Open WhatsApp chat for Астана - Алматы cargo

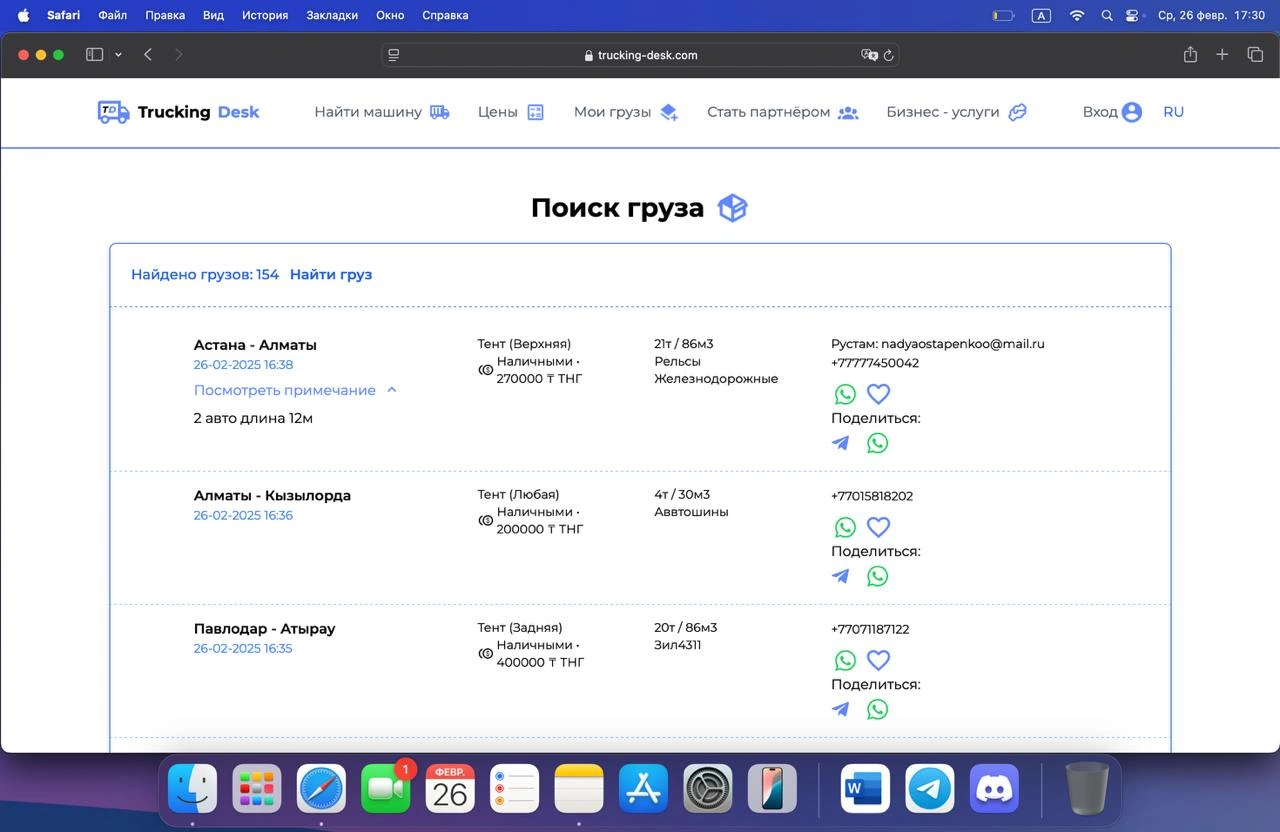[x=845, y=394]
